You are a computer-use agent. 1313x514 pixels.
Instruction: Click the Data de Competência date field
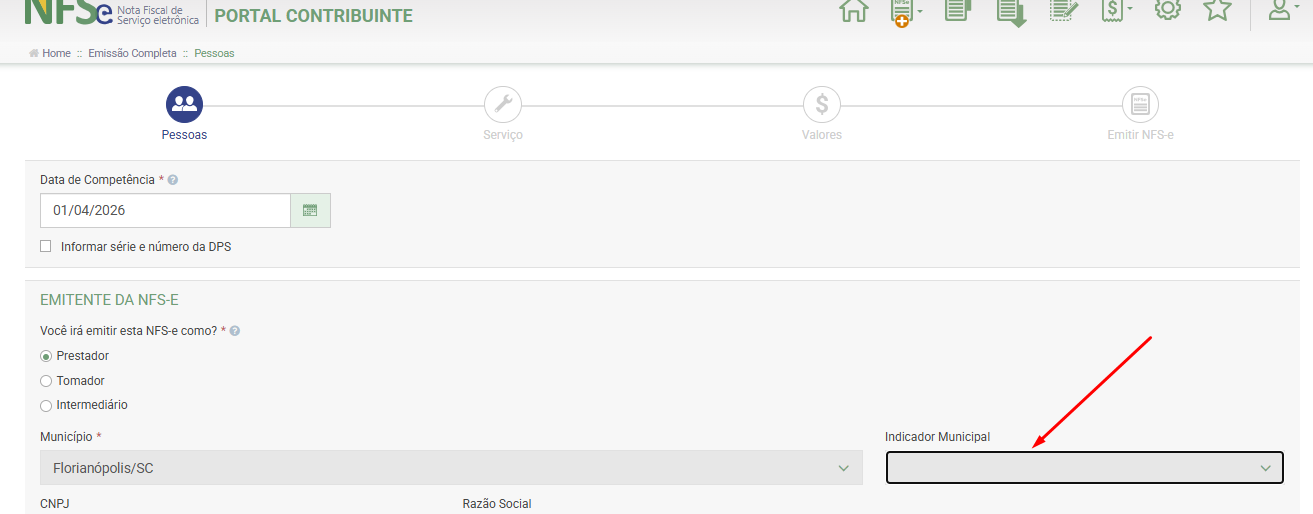(165, 211)
